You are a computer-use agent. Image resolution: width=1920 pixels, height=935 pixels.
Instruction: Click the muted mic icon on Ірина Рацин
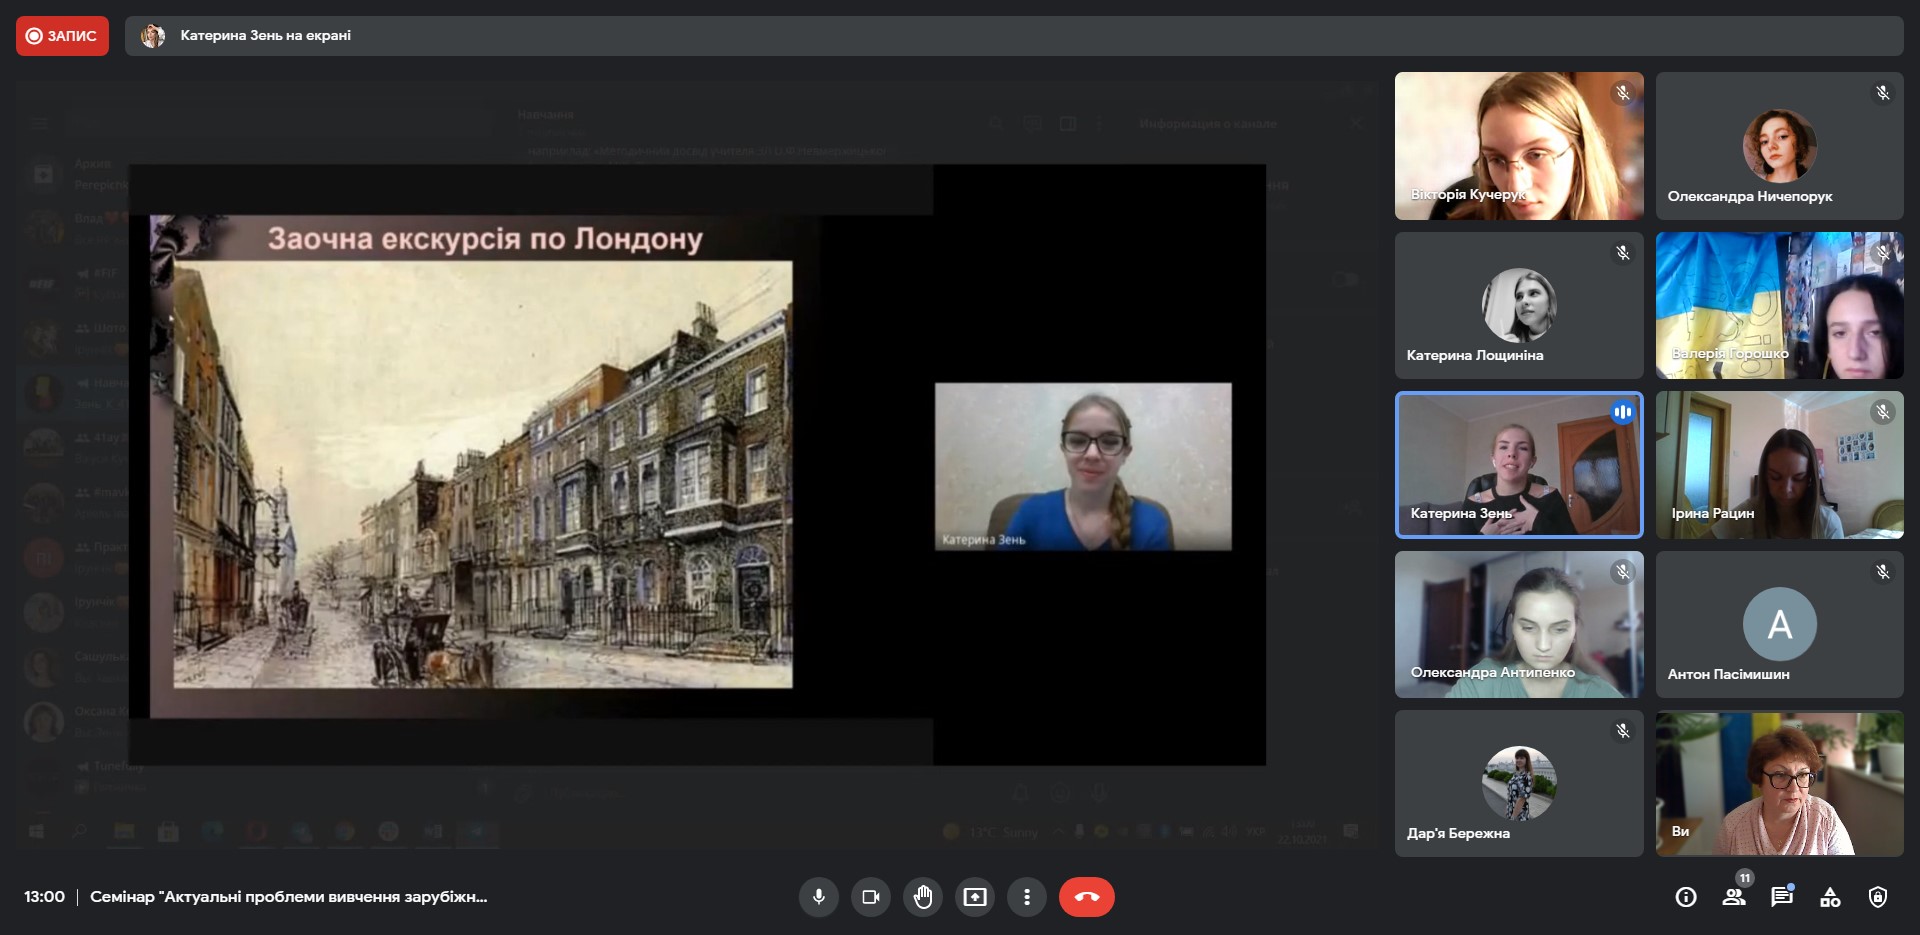tap(1883, 412)
